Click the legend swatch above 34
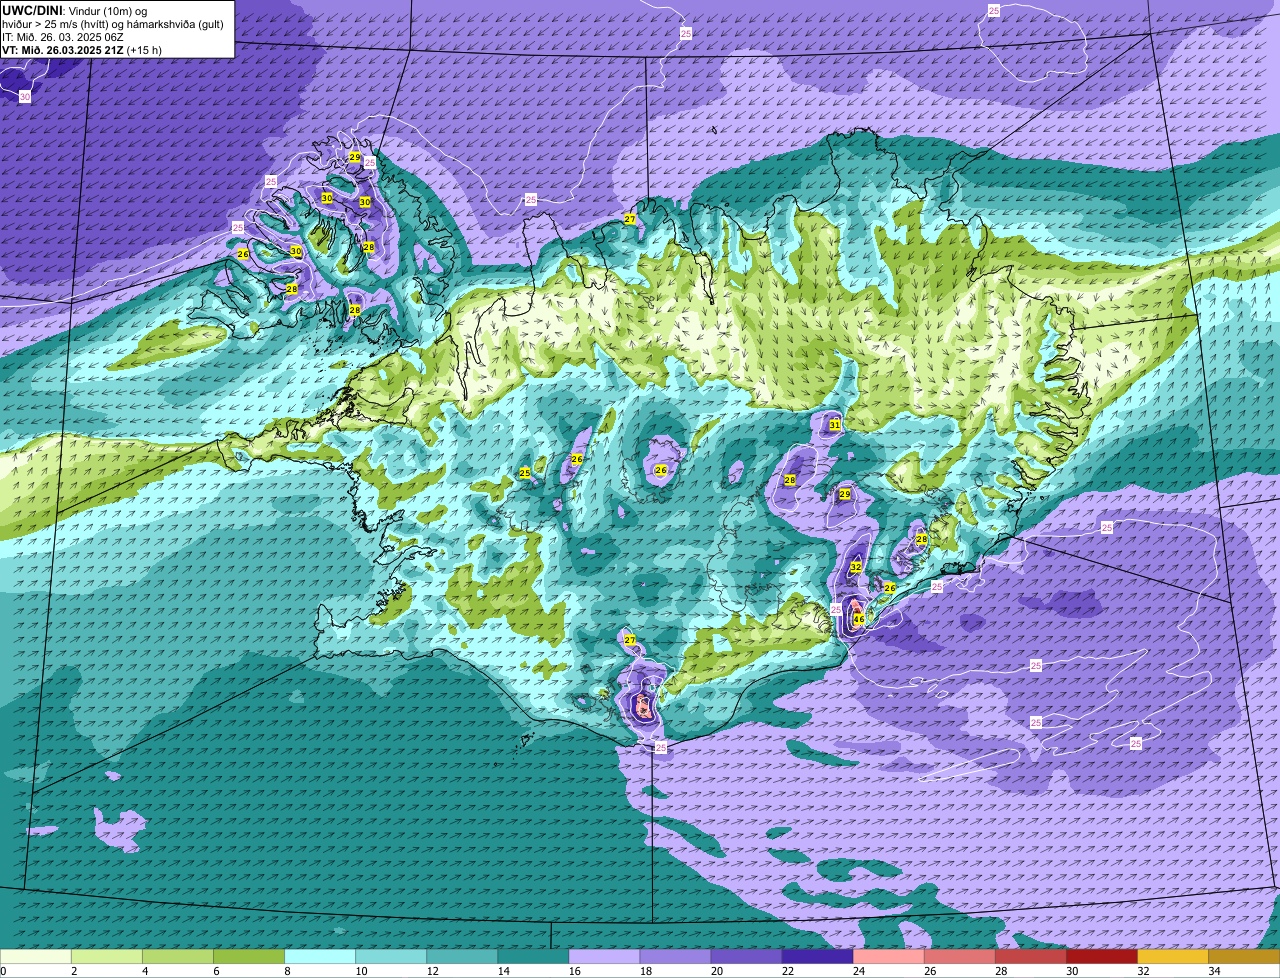 coord(1244,956)
